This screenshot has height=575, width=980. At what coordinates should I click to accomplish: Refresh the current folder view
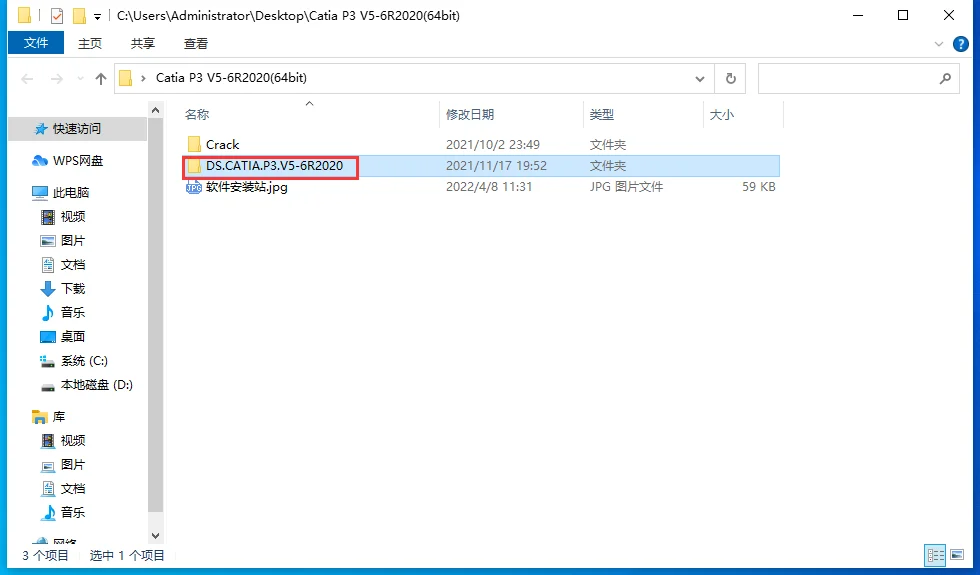(730, 78)
